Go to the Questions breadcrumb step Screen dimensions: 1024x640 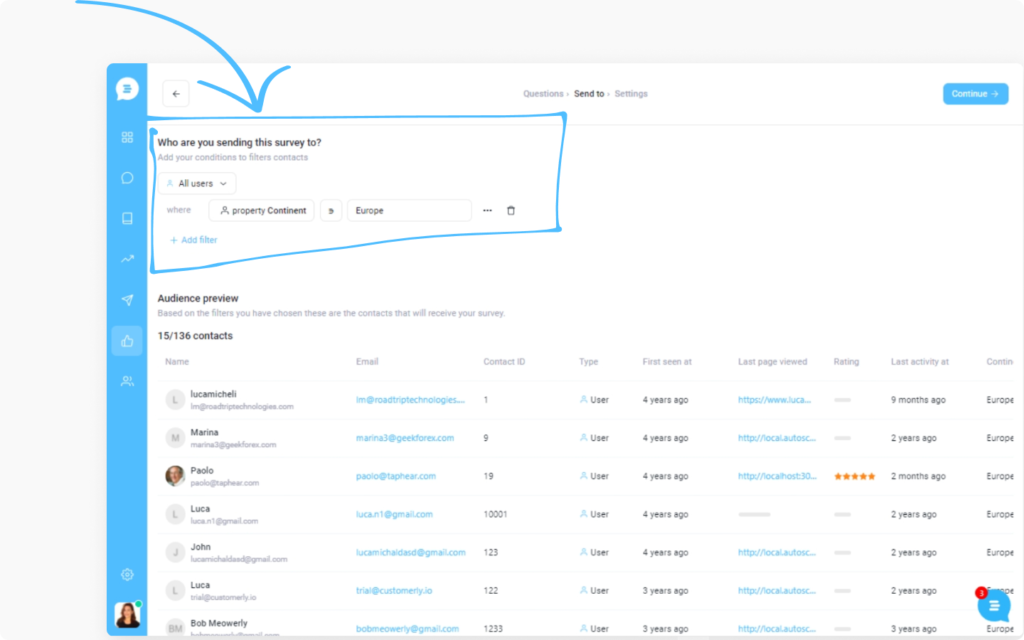[543, 94]
